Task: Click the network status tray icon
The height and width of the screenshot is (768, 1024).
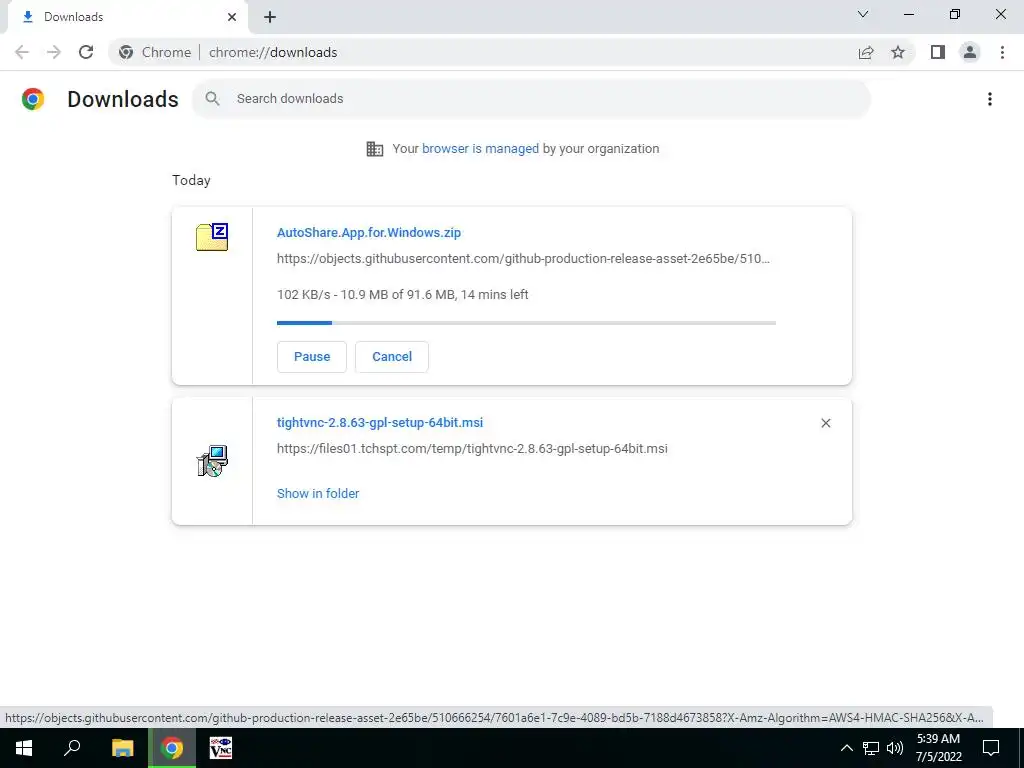Action: (x=871, y=748)
